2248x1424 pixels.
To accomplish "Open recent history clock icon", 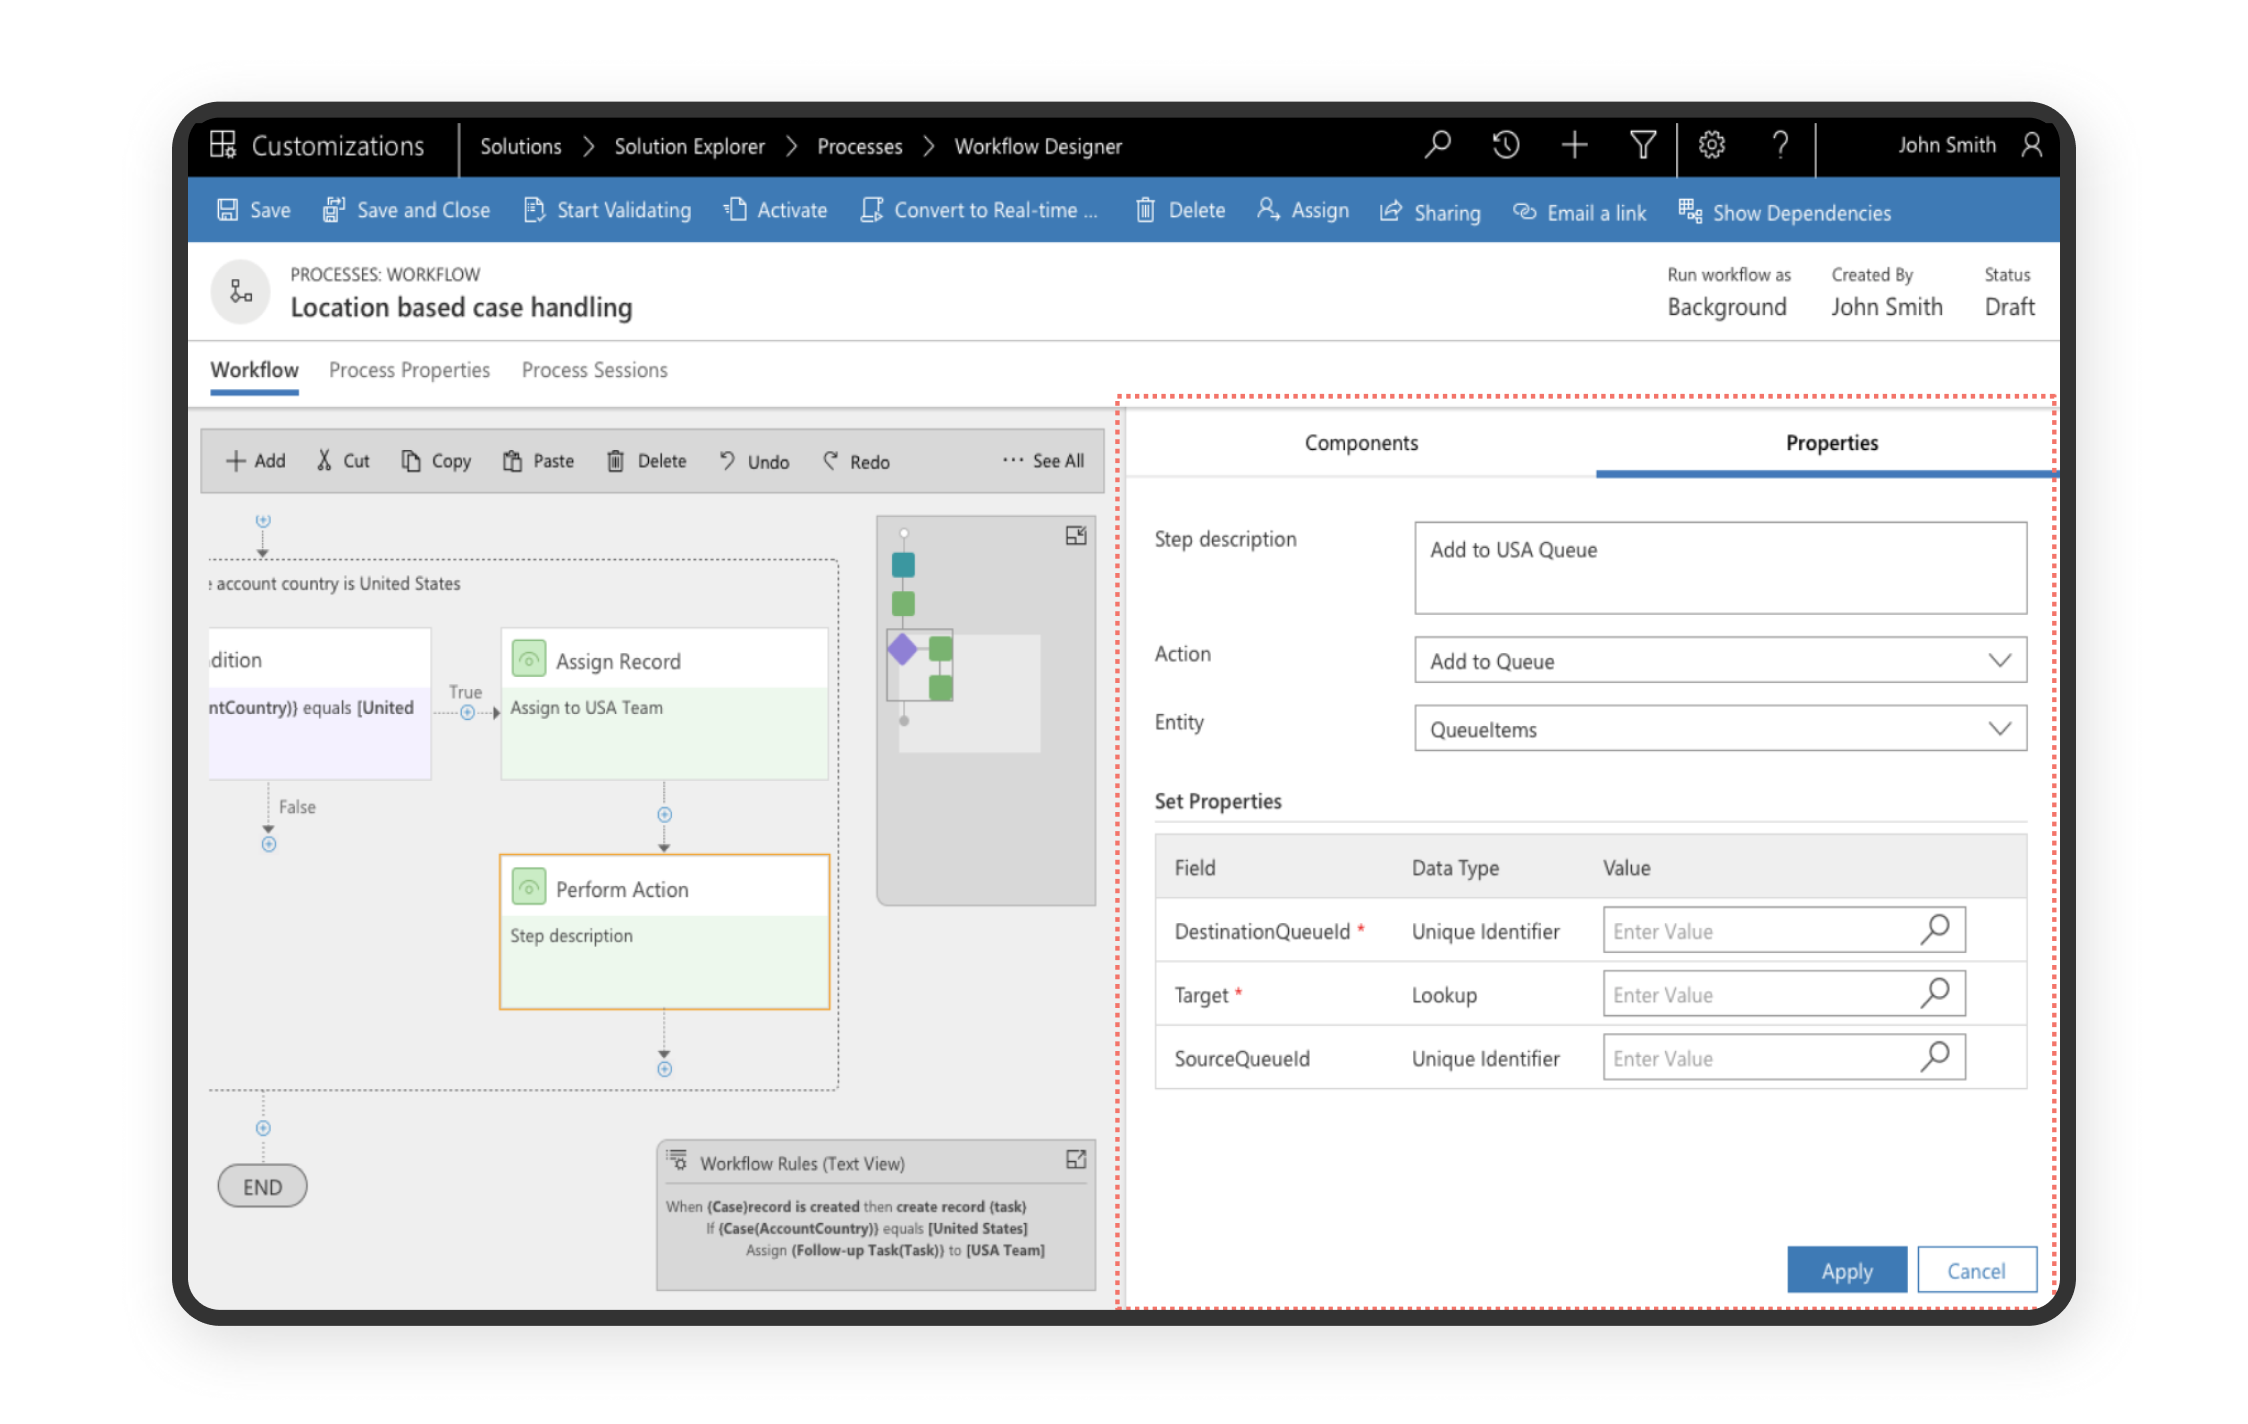I will pyautogui.click(x=1506, y=146).
